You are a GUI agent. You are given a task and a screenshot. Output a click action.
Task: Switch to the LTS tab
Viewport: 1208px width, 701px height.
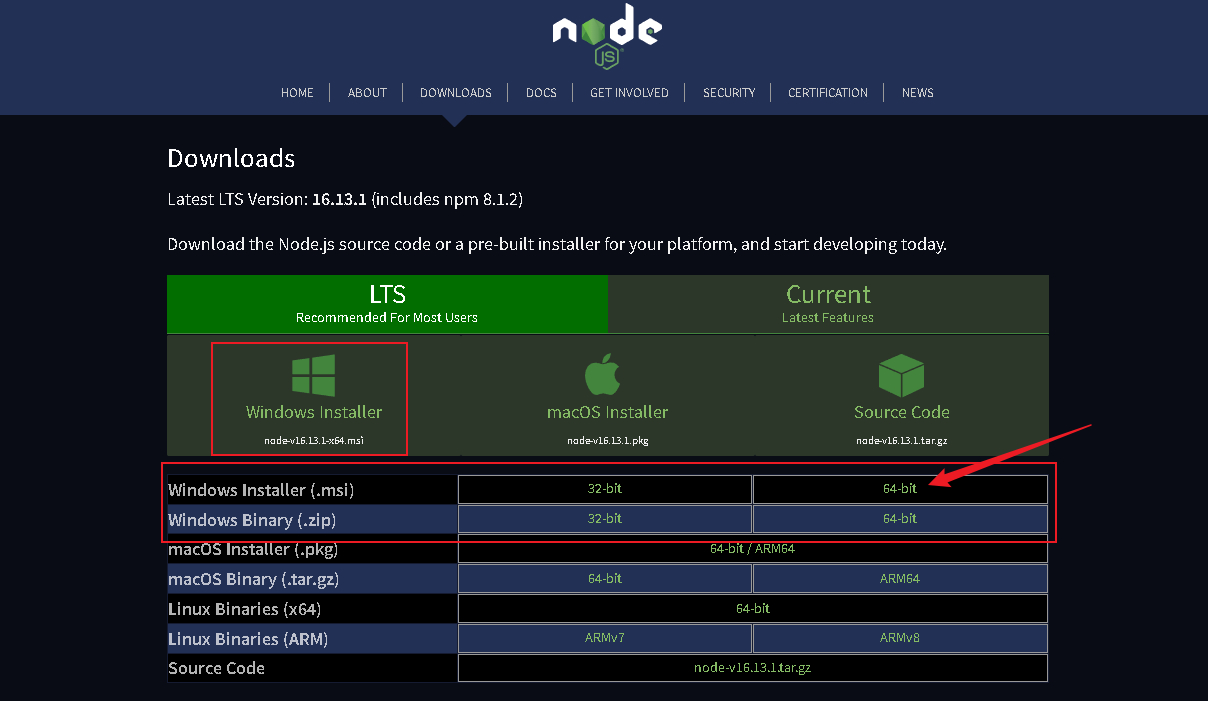pos(387,304)
